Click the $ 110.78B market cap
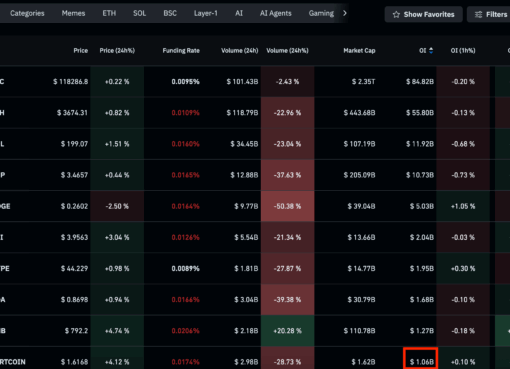The image size is (510, 369). (x=359, y=331)
